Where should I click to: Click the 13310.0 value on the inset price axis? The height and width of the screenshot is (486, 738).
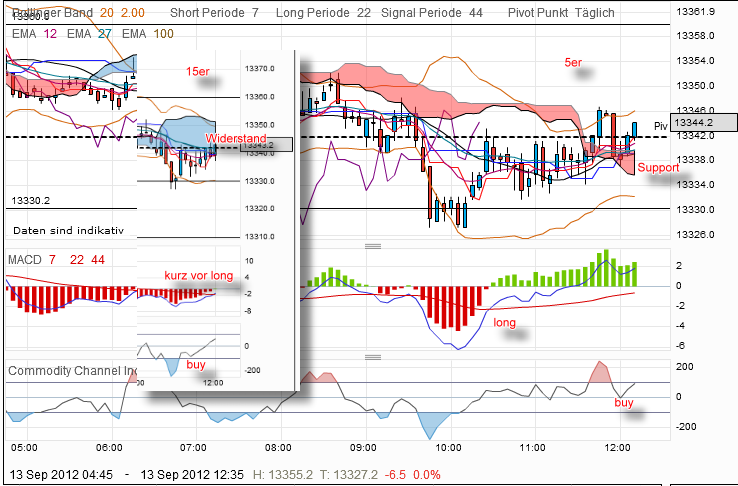tap(259, 237)
